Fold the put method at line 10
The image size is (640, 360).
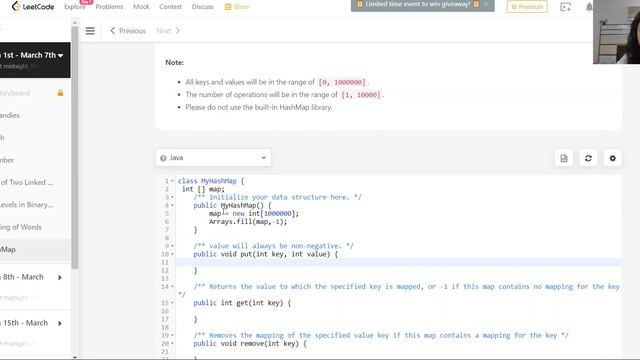coord(172,254)
